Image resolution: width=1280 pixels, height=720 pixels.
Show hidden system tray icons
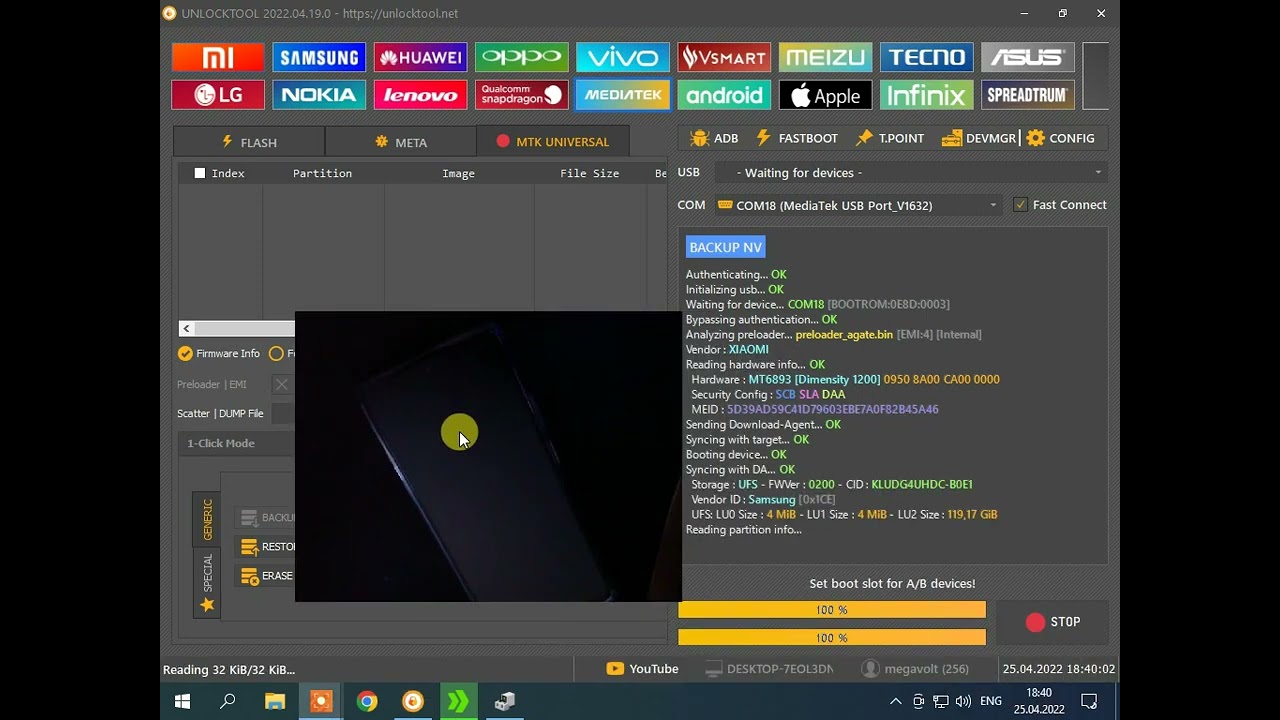(895, 701)
